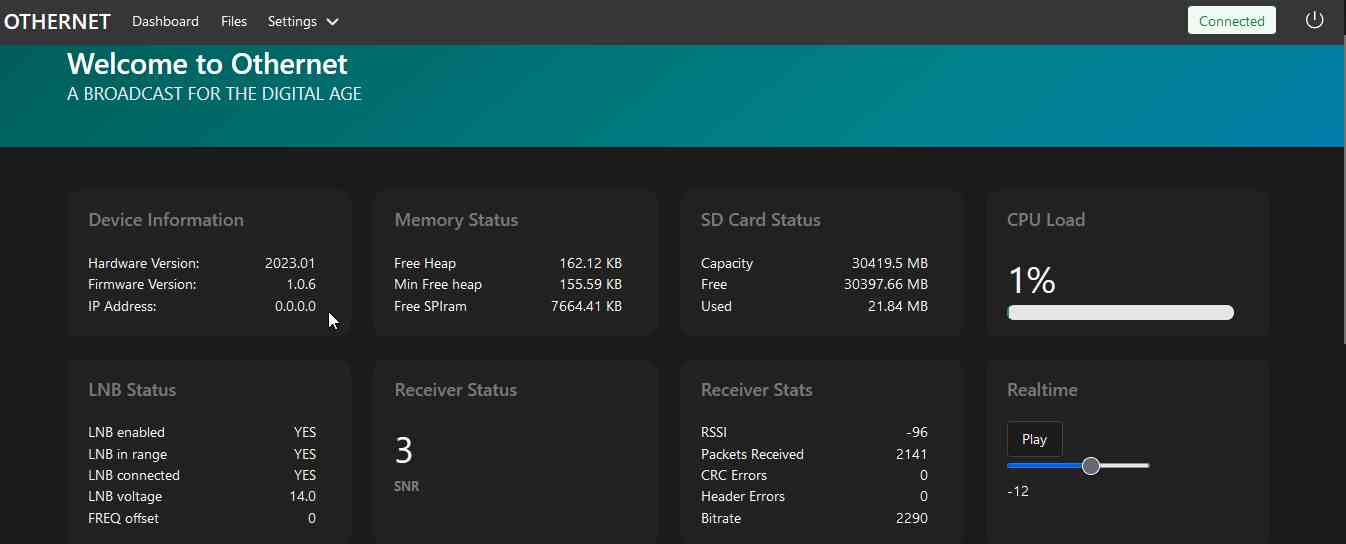Click the Bitrate value in Receiver Stats
This screenshot has height=544, width=1346.
910,518
